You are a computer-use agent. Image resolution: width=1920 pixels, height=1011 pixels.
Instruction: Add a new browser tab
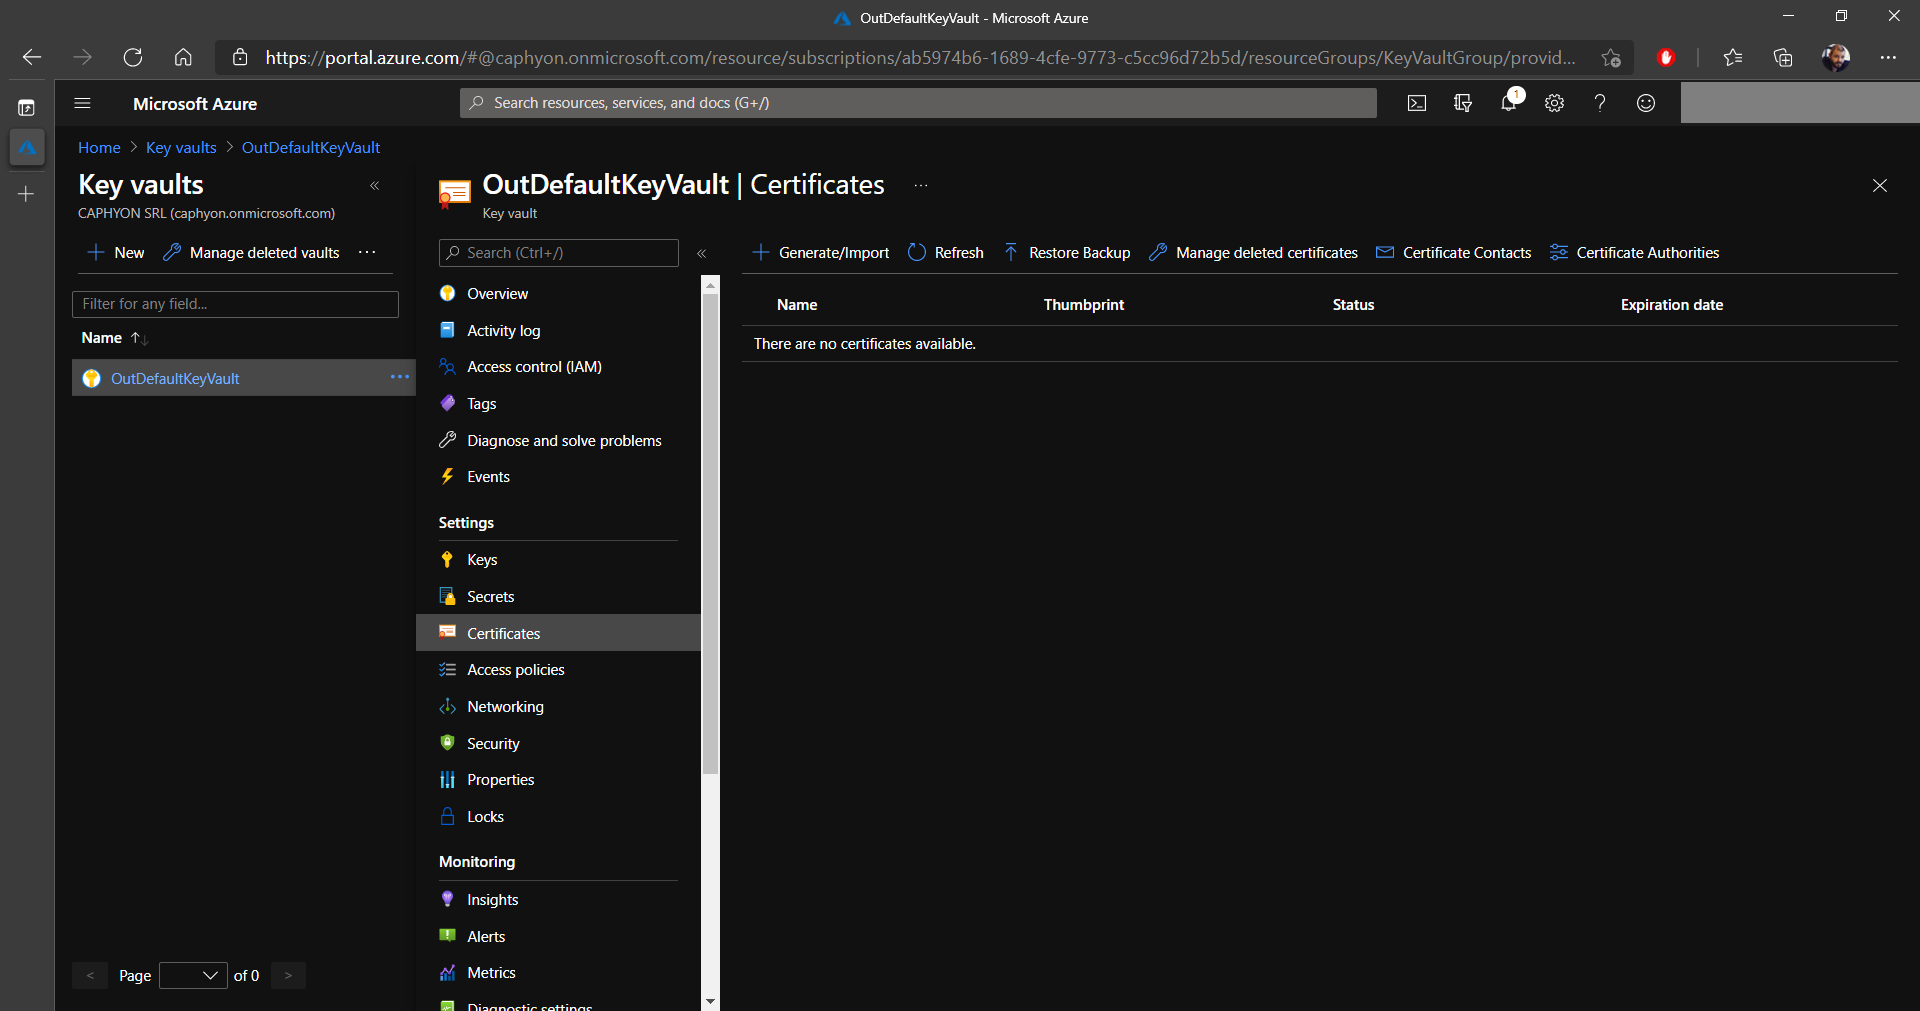pyautogui.click(x=27, y=194)
